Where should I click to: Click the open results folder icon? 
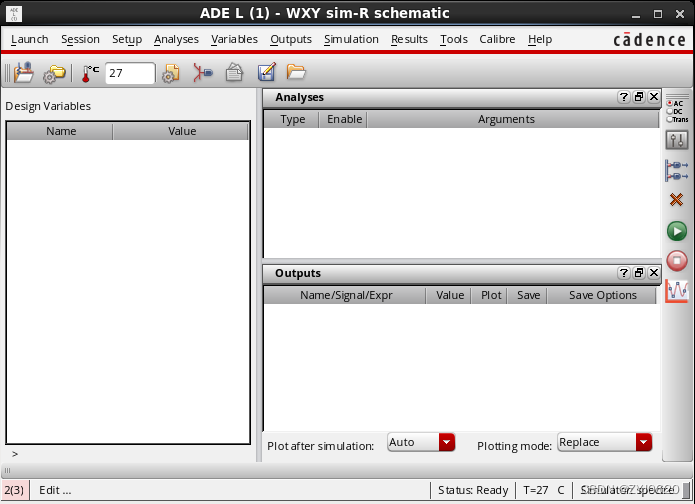[296, 72]
